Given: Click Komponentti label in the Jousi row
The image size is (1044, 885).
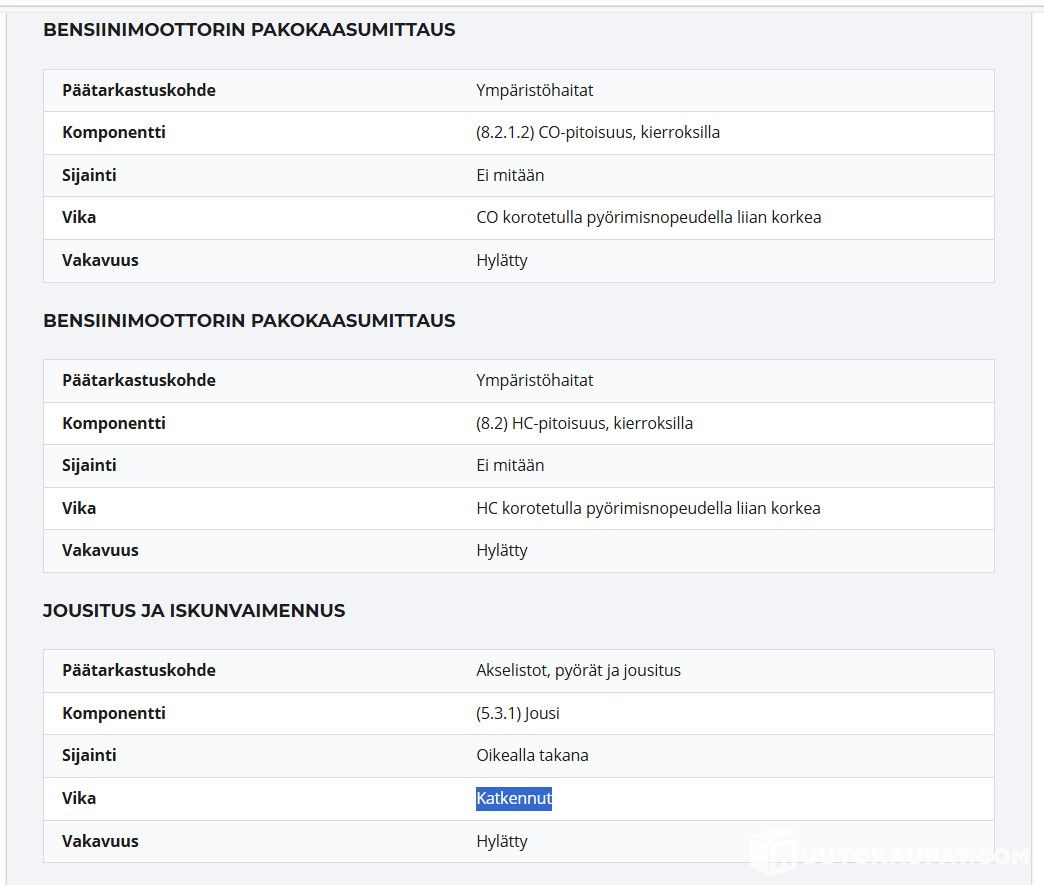Looking at the screenshot, I should coord(114,713).
